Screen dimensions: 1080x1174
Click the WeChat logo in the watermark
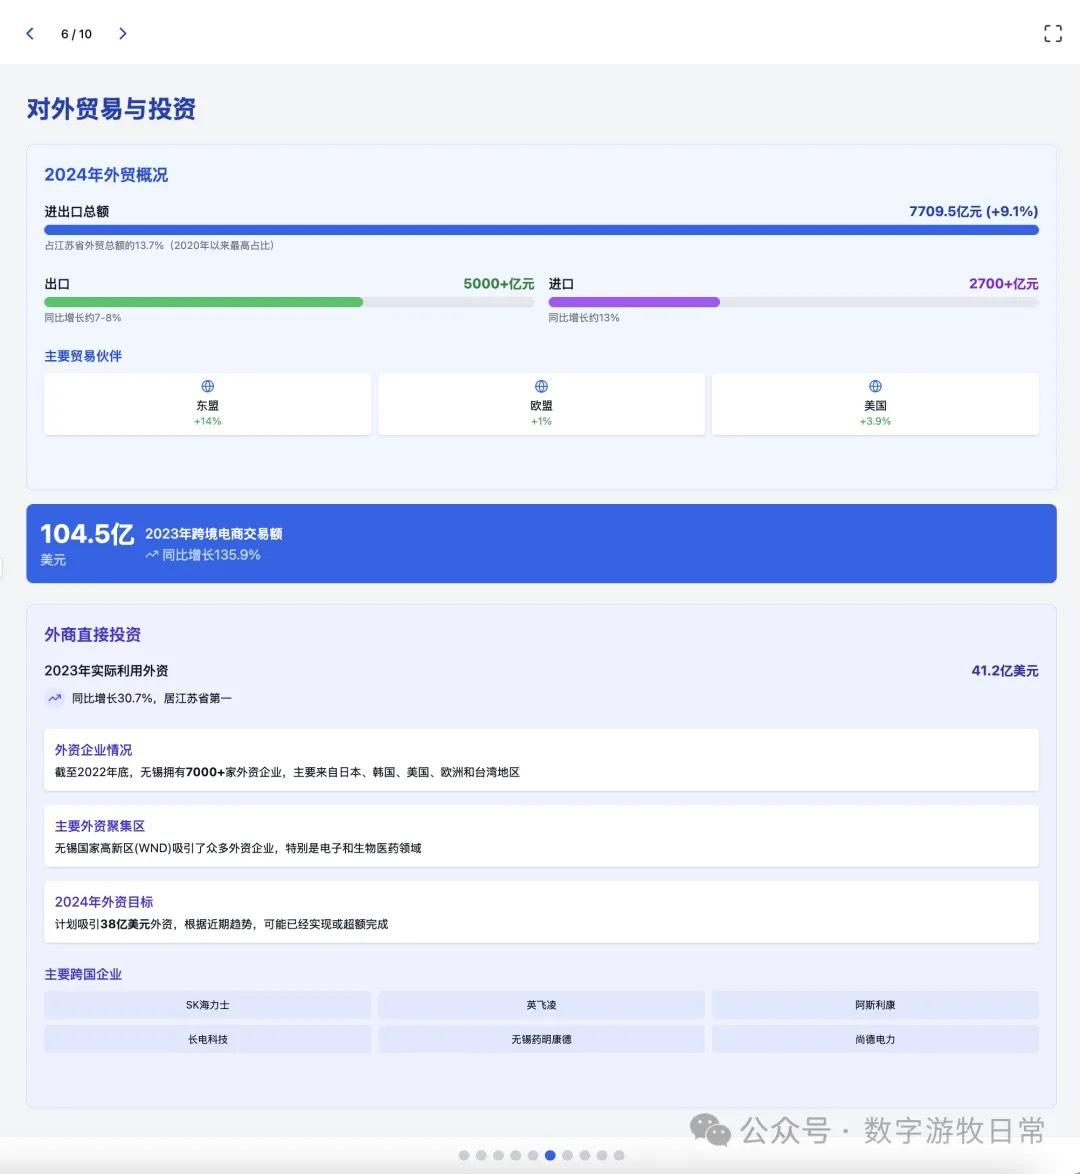tap(712, 1130)
